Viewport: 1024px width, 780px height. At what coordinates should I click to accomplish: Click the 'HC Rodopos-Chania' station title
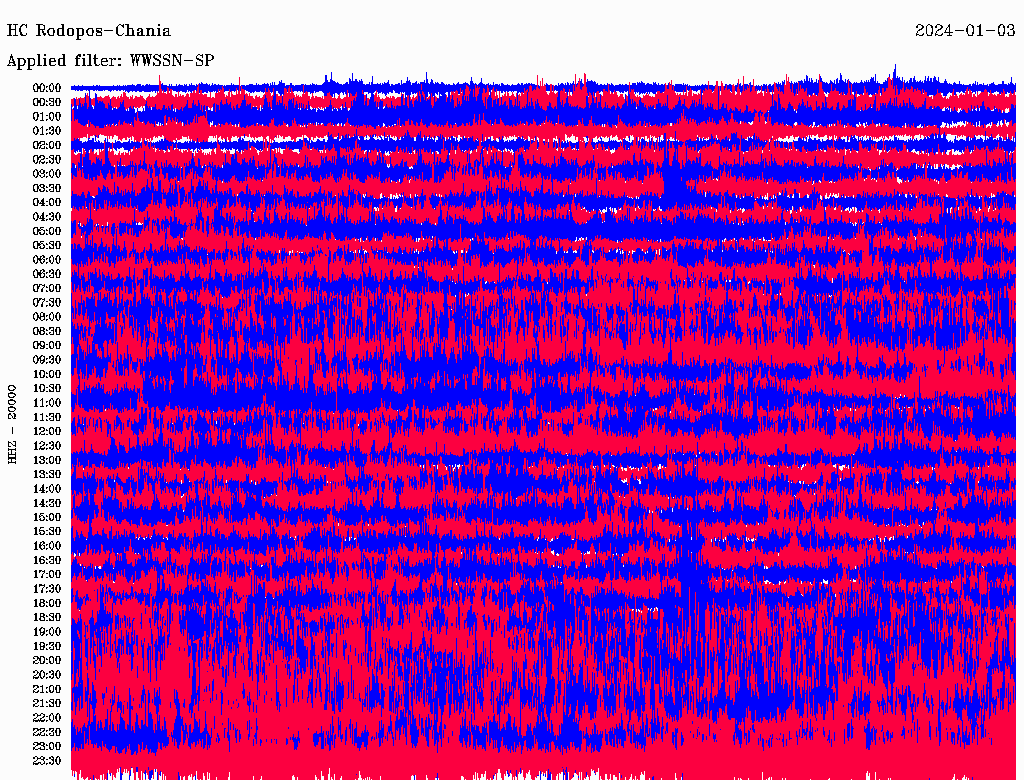[89, 31]
